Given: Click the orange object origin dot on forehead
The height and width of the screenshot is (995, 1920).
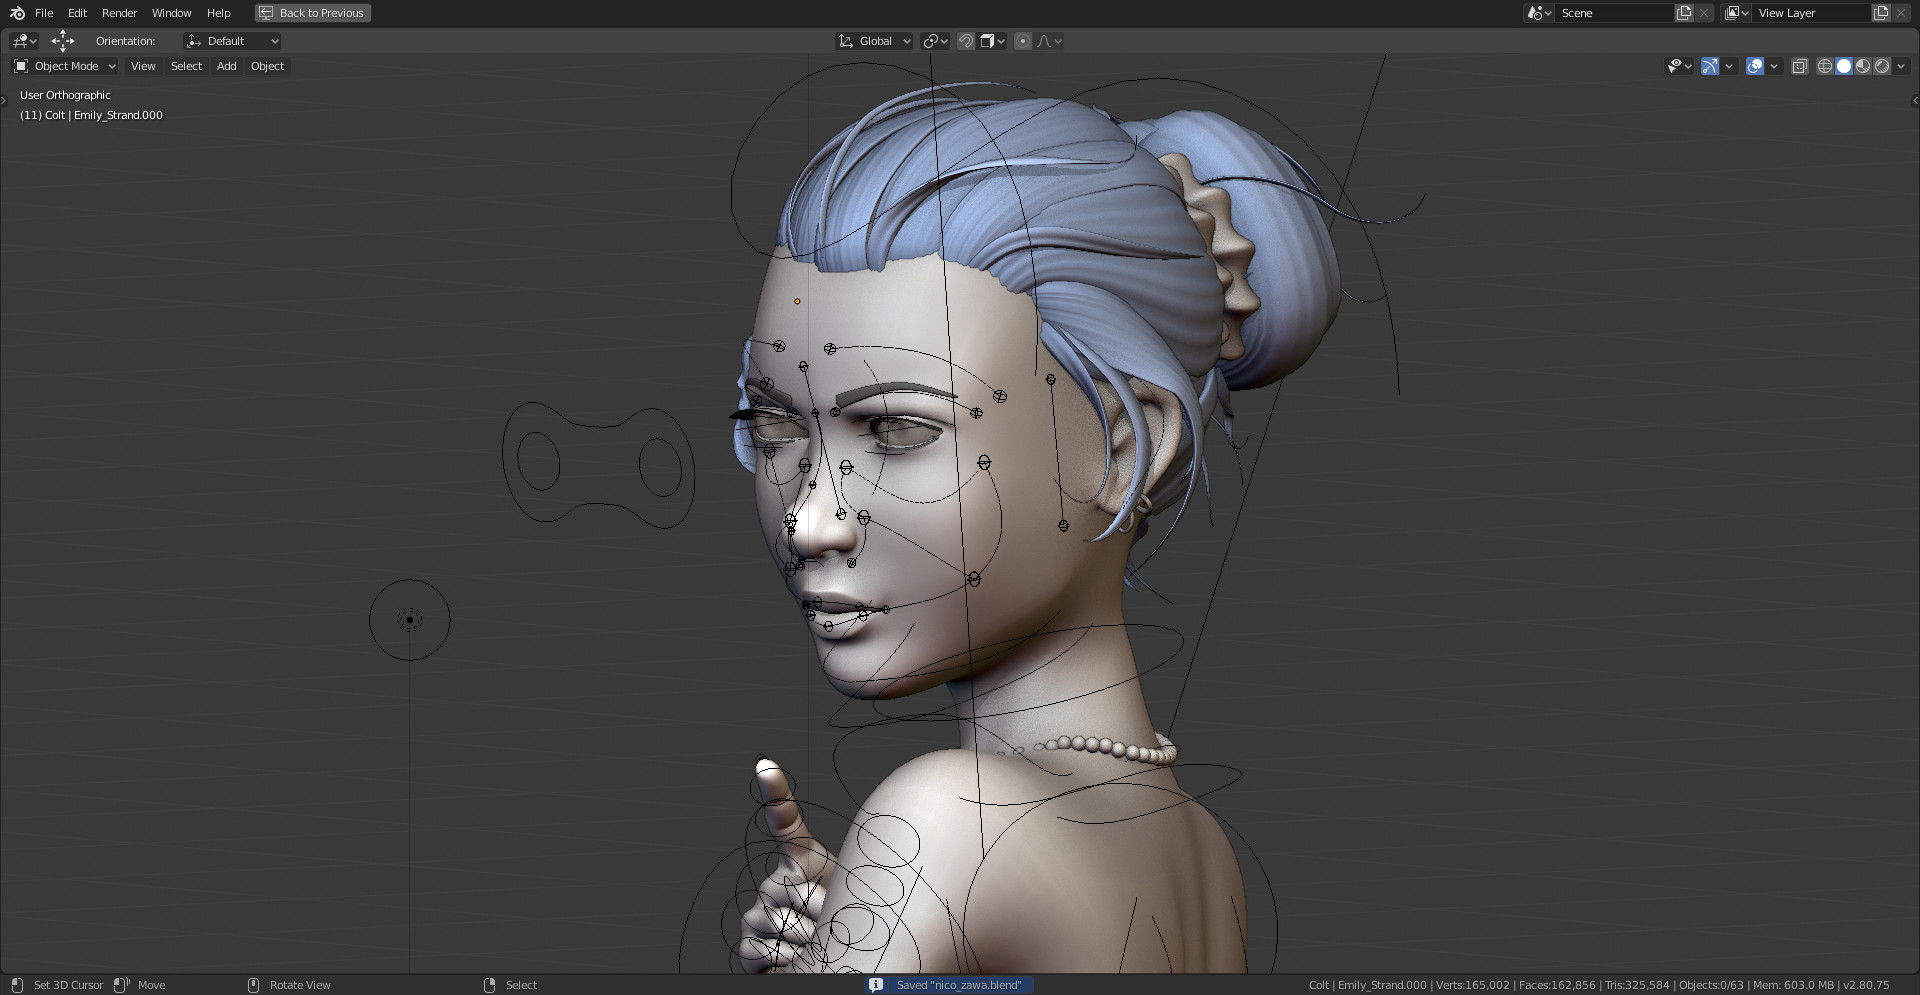Looking at the screenshot, I should click(797, 301).
